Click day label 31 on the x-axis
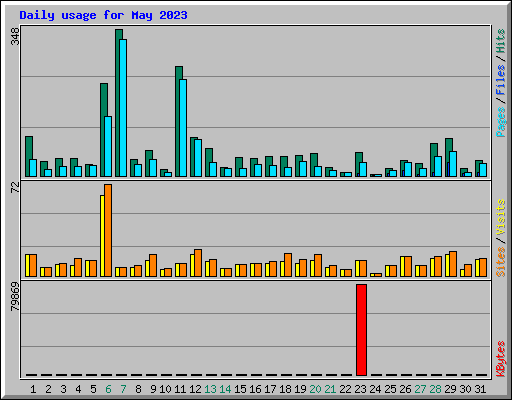This screenshot has width=512, height=400. (480, 389)
